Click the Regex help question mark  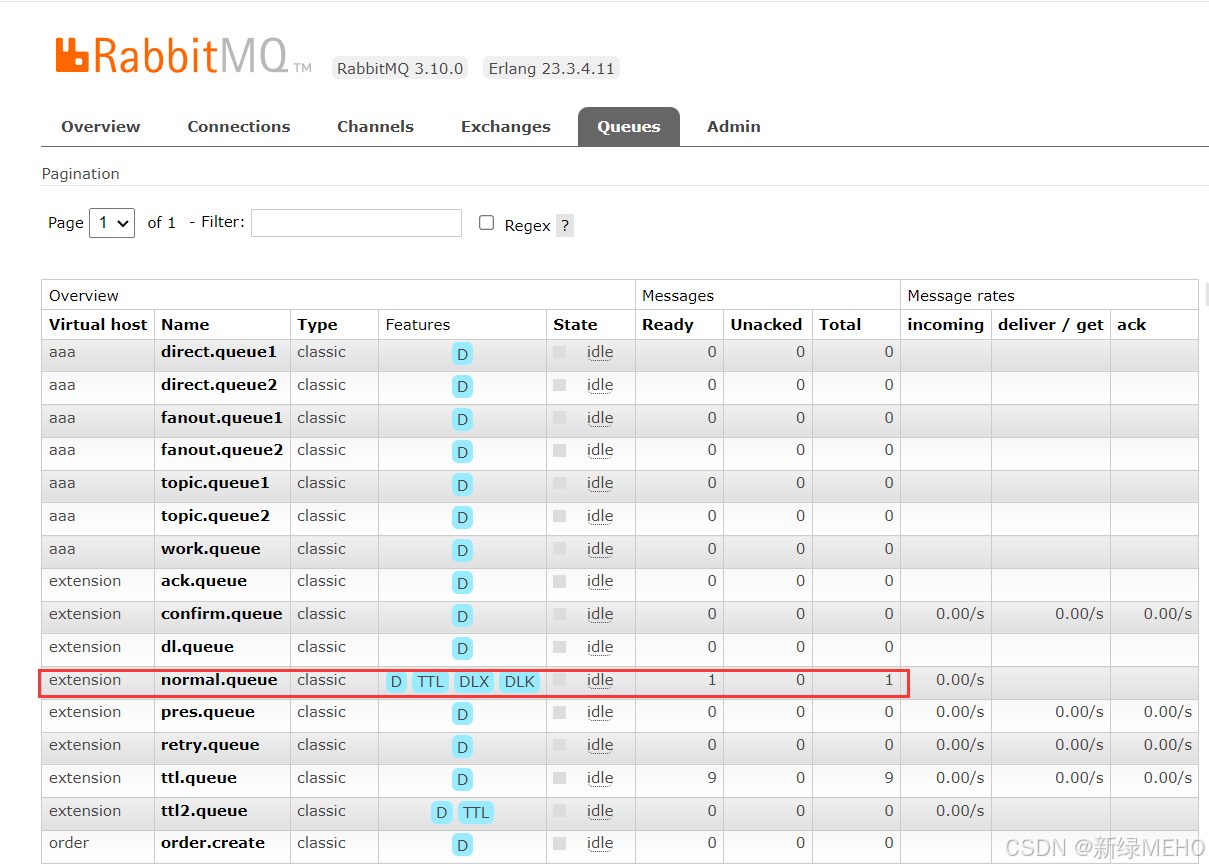point(565,225)
